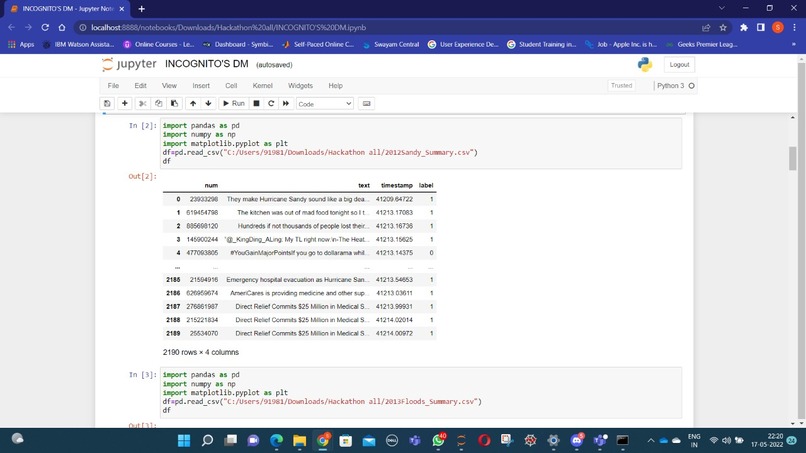Open the browser side panel icon
This screenshot has width=806, height=453.
coord(761,27)
